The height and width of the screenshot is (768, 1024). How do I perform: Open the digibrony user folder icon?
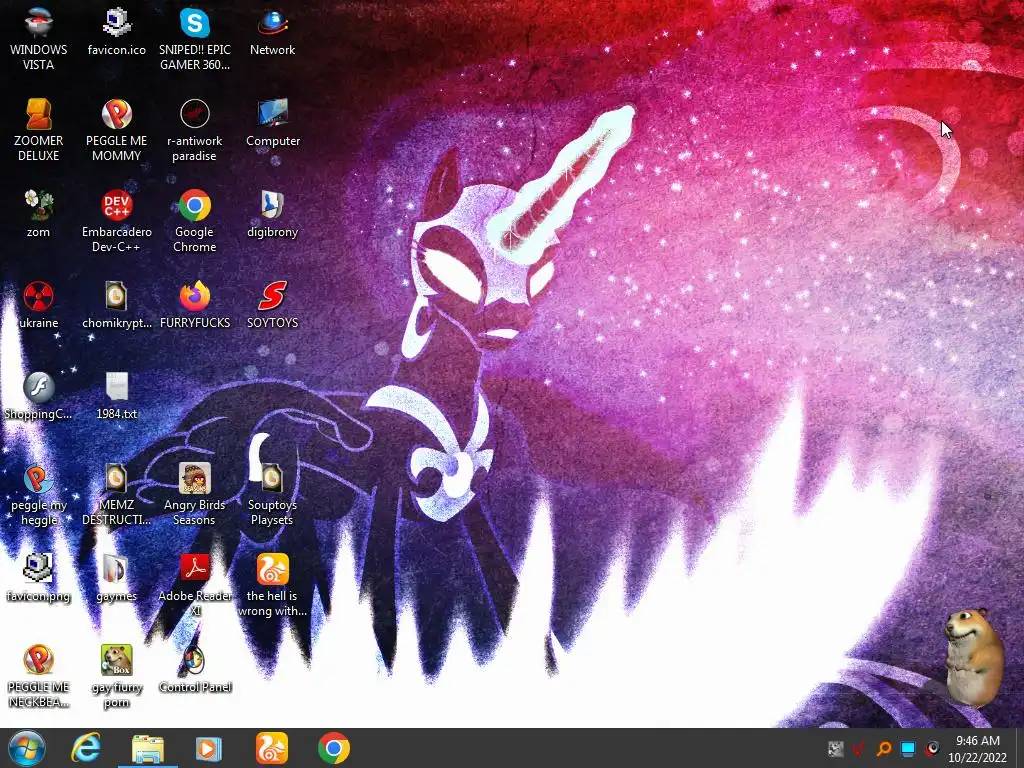tap(272, 215)
